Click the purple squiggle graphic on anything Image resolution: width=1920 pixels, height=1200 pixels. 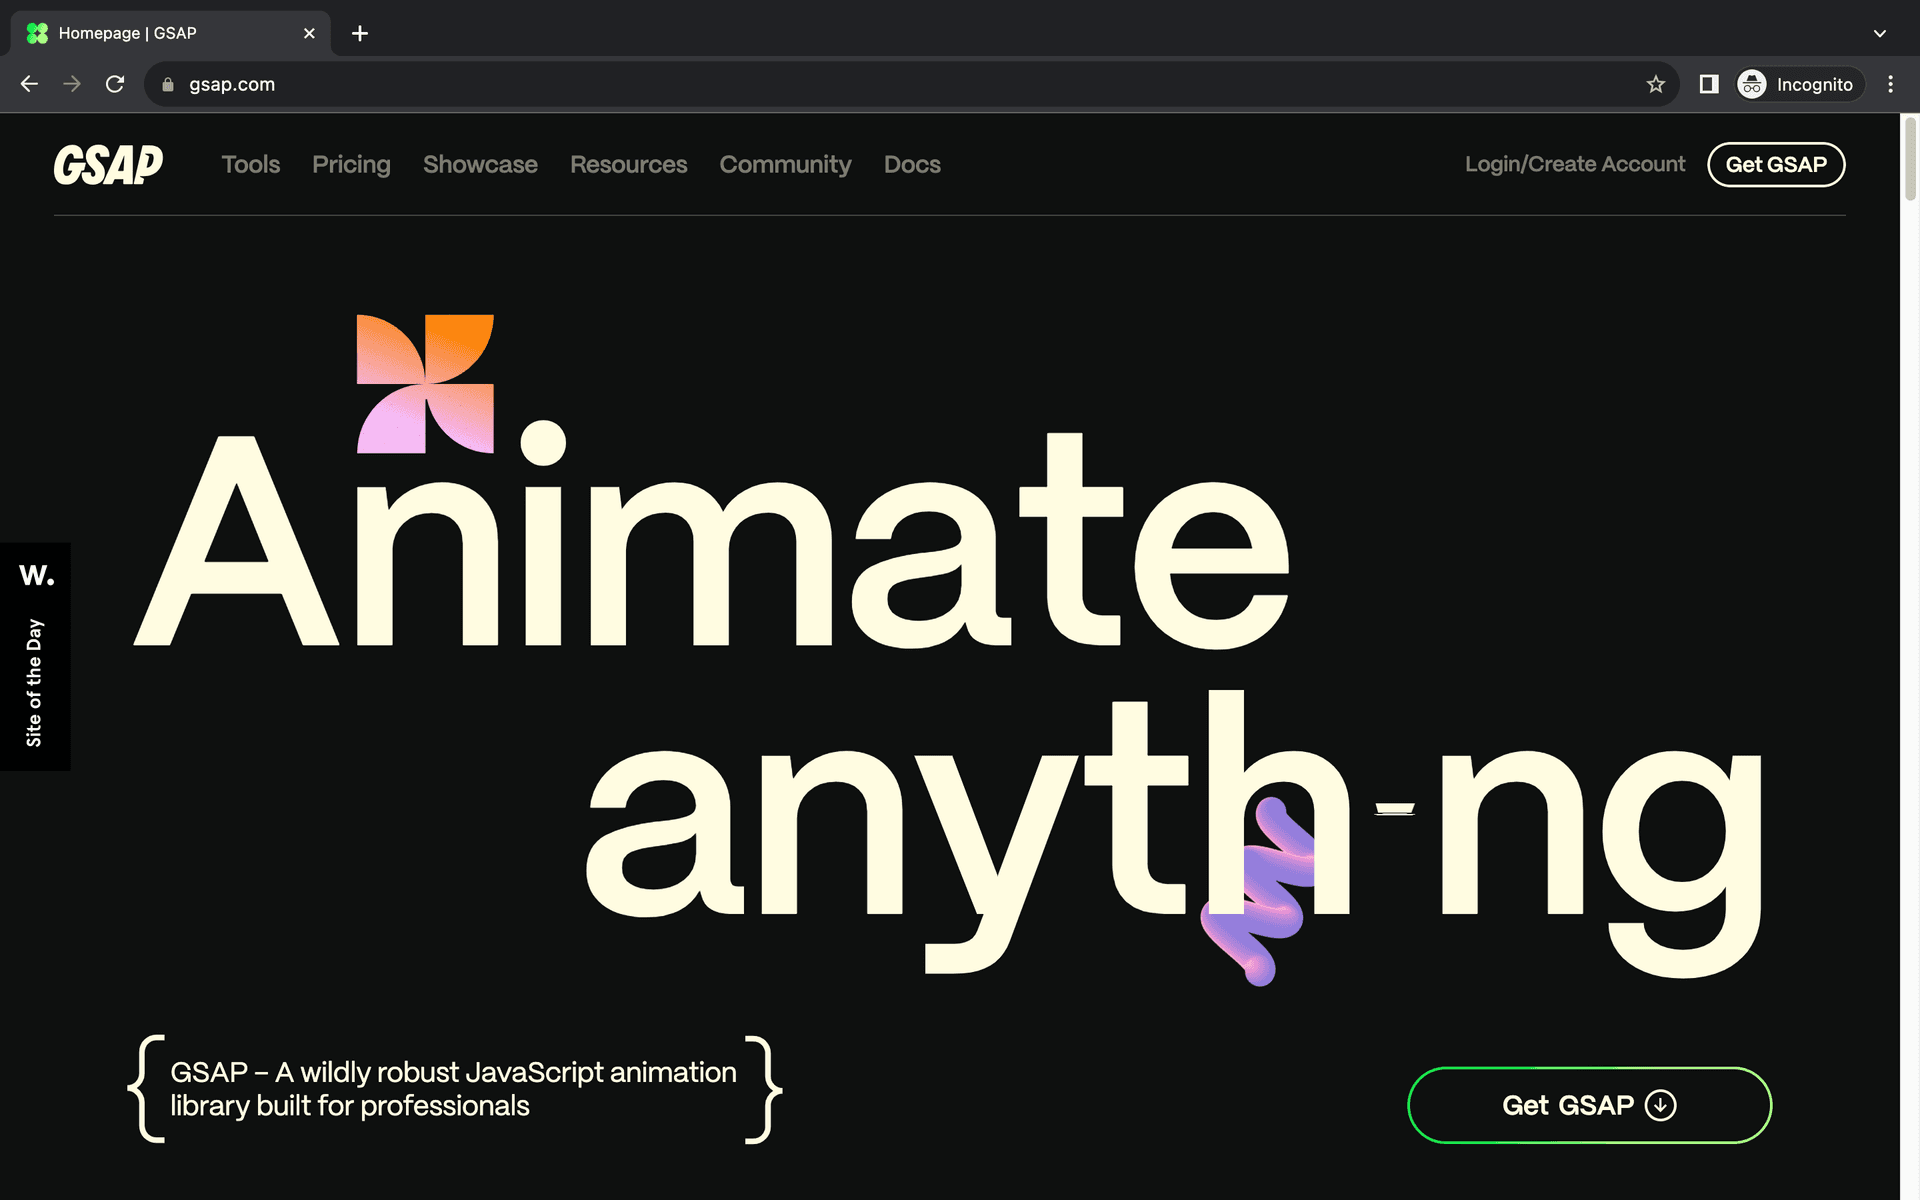[x=1258, y=892]
